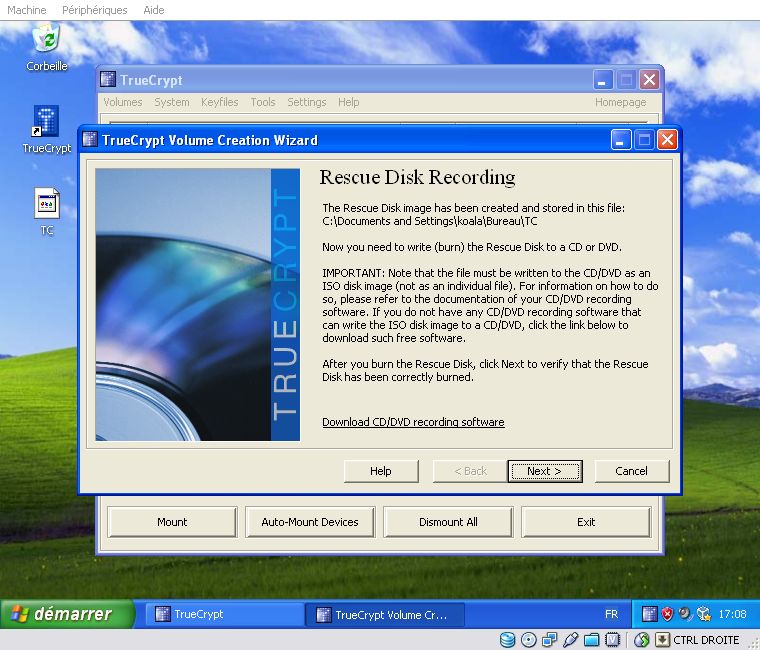Open the red security shield tray icon
760x650 pixels.
click(x=667, y=614)
